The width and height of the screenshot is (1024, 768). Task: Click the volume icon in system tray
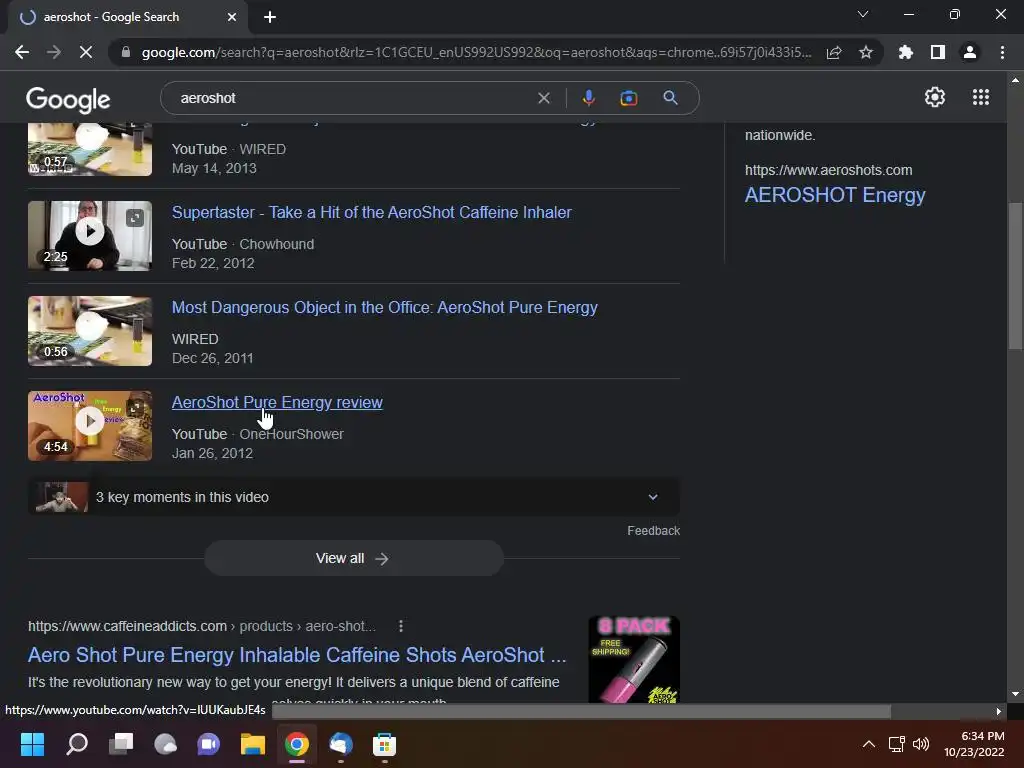point(921,744)
